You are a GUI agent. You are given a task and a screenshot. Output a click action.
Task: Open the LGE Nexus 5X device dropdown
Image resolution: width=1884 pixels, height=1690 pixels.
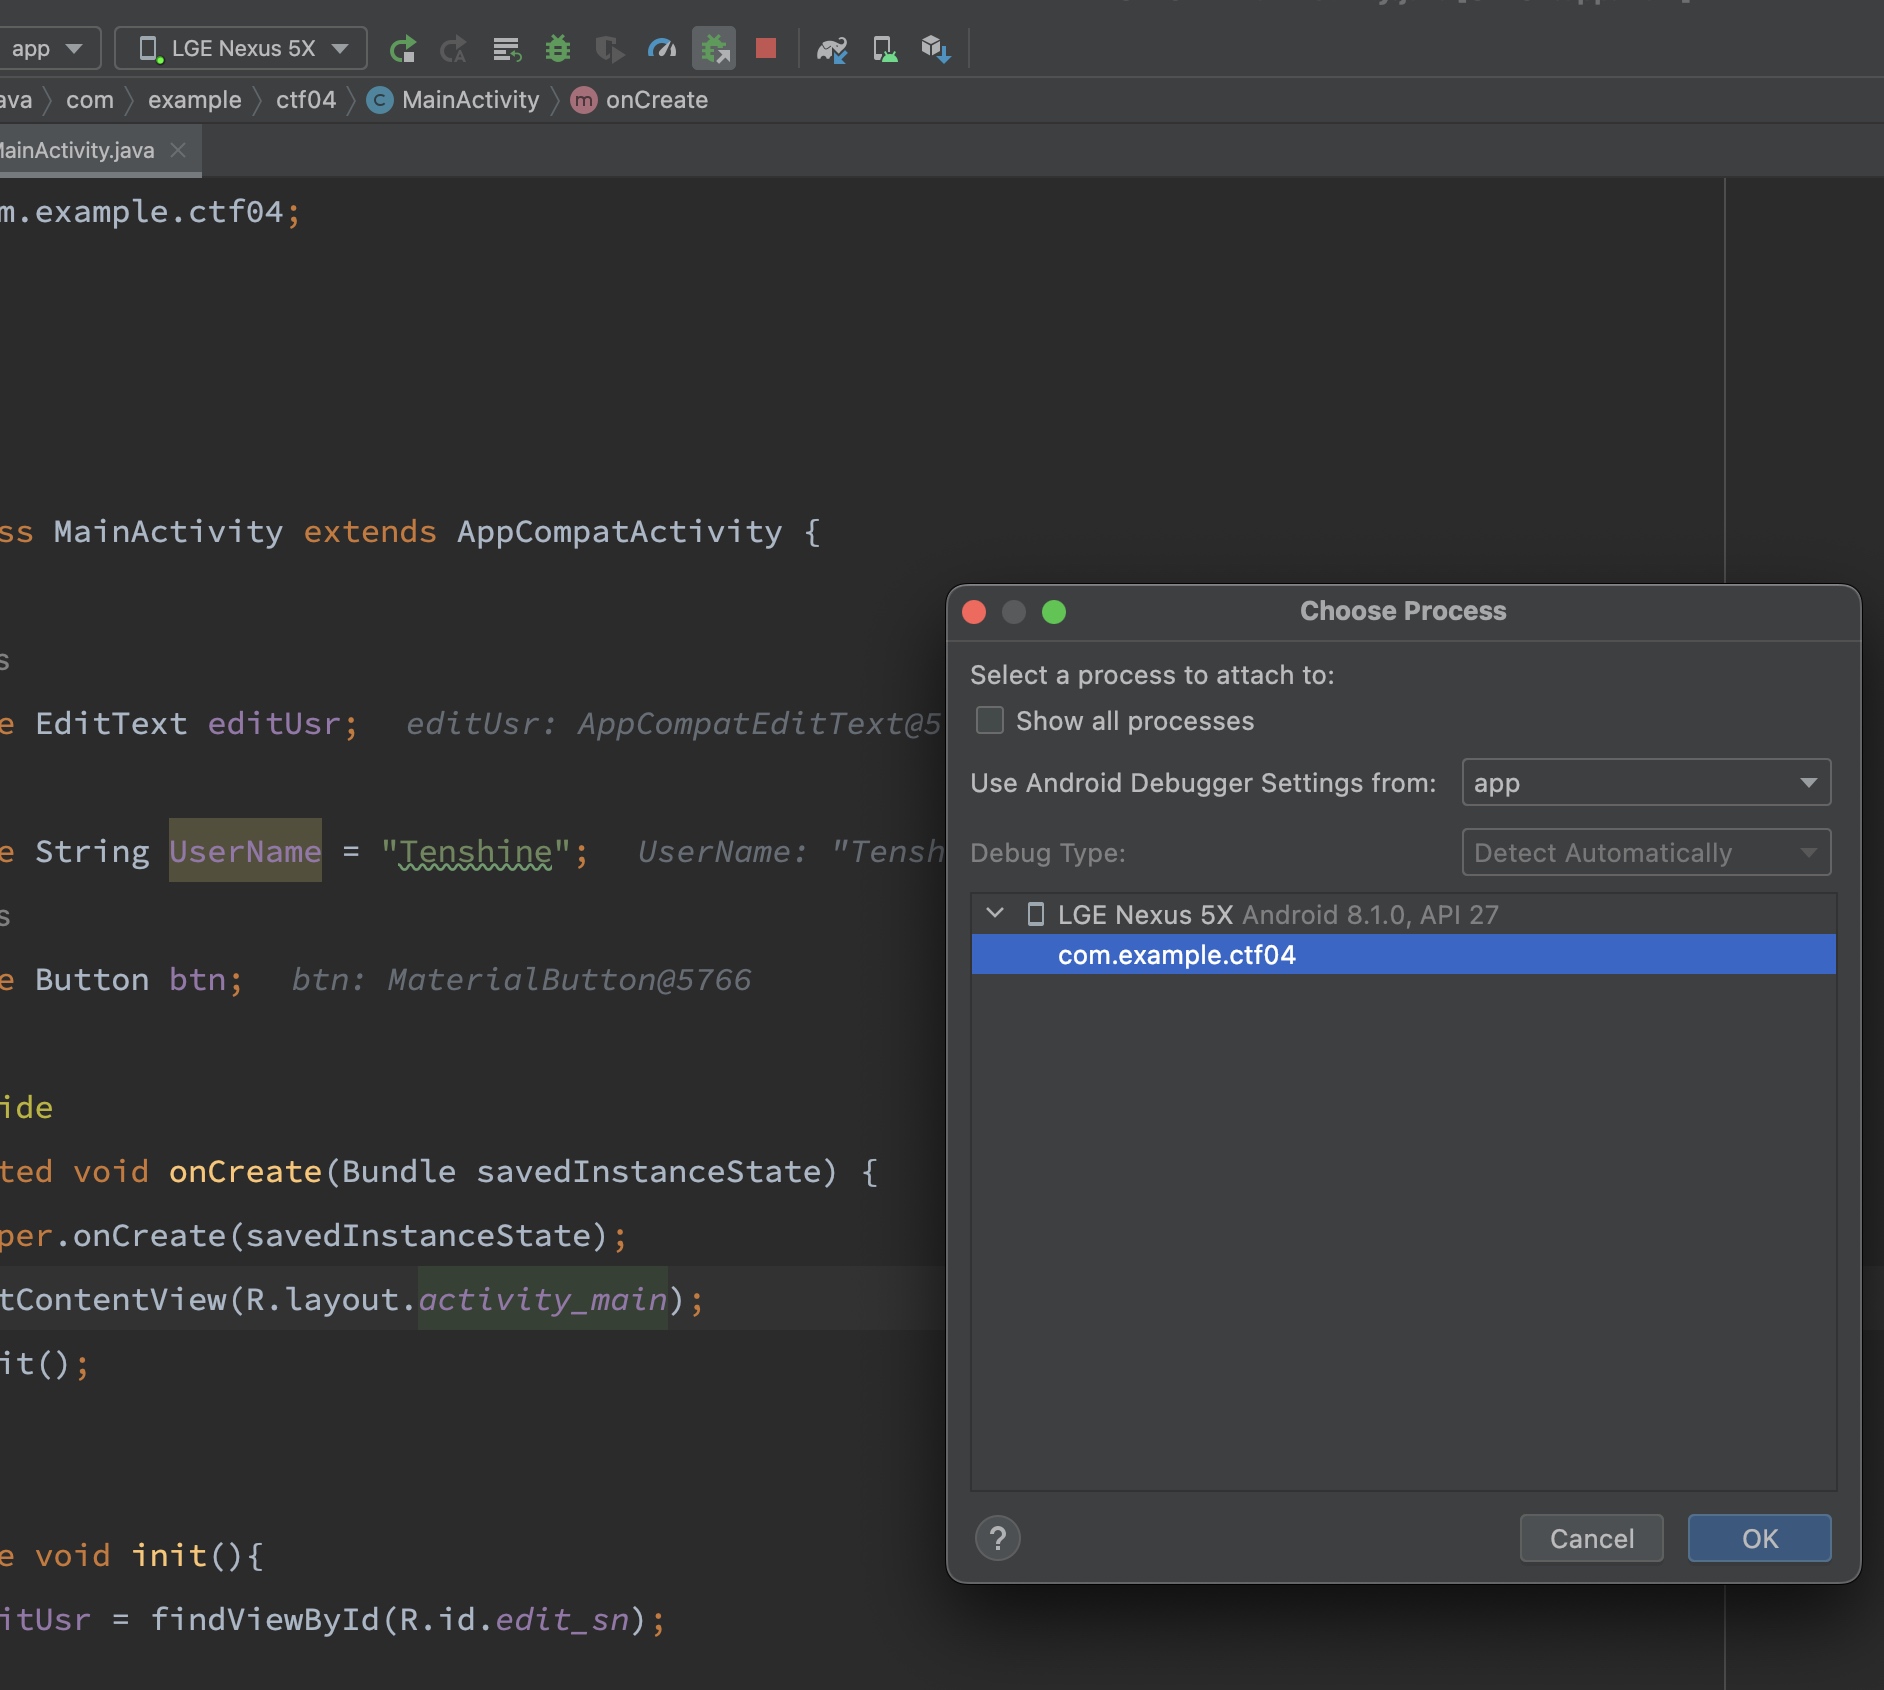click(x=241, y=49)
